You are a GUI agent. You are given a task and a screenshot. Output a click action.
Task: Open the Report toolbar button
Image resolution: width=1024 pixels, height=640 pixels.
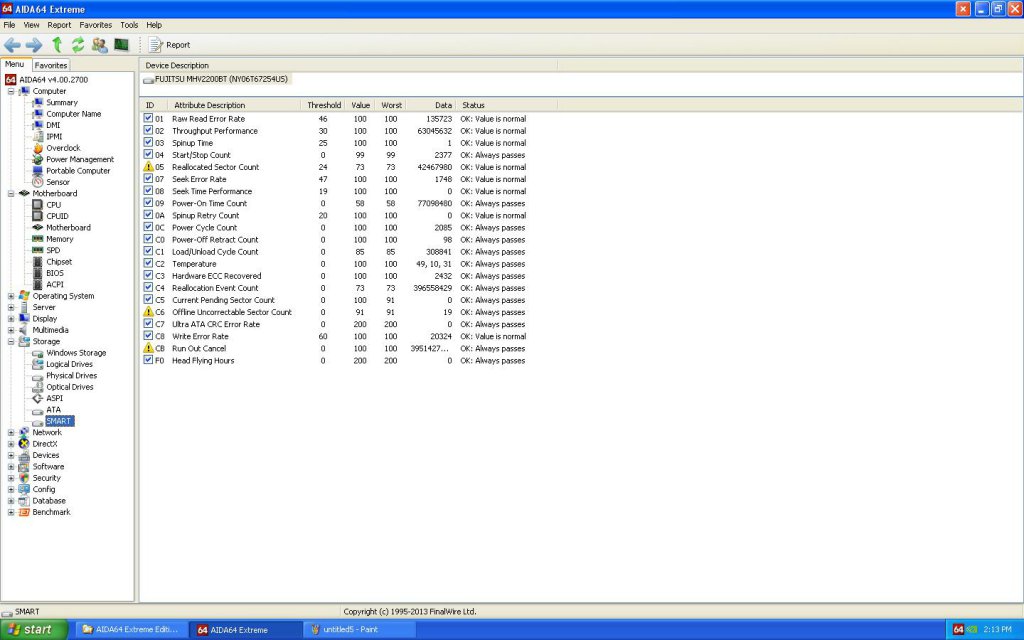(x=169, y=45)
